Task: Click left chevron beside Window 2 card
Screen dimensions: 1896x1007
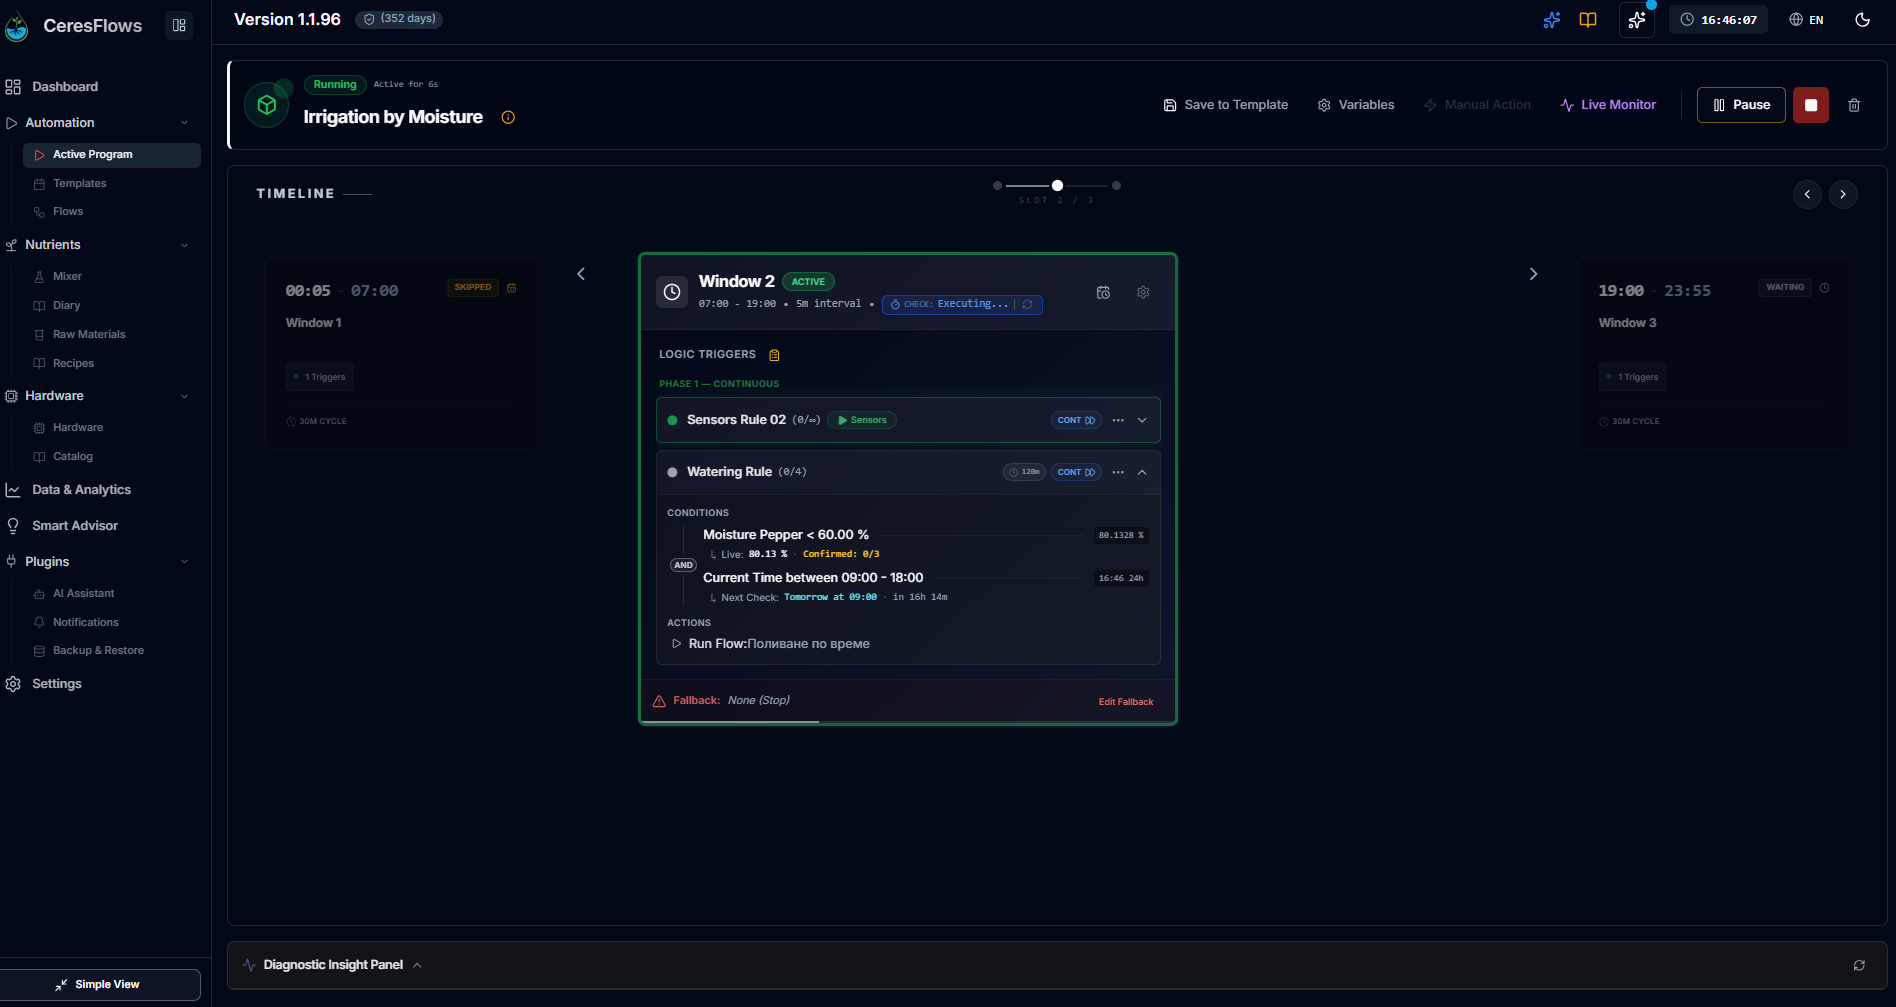Action: coord(581,274)
